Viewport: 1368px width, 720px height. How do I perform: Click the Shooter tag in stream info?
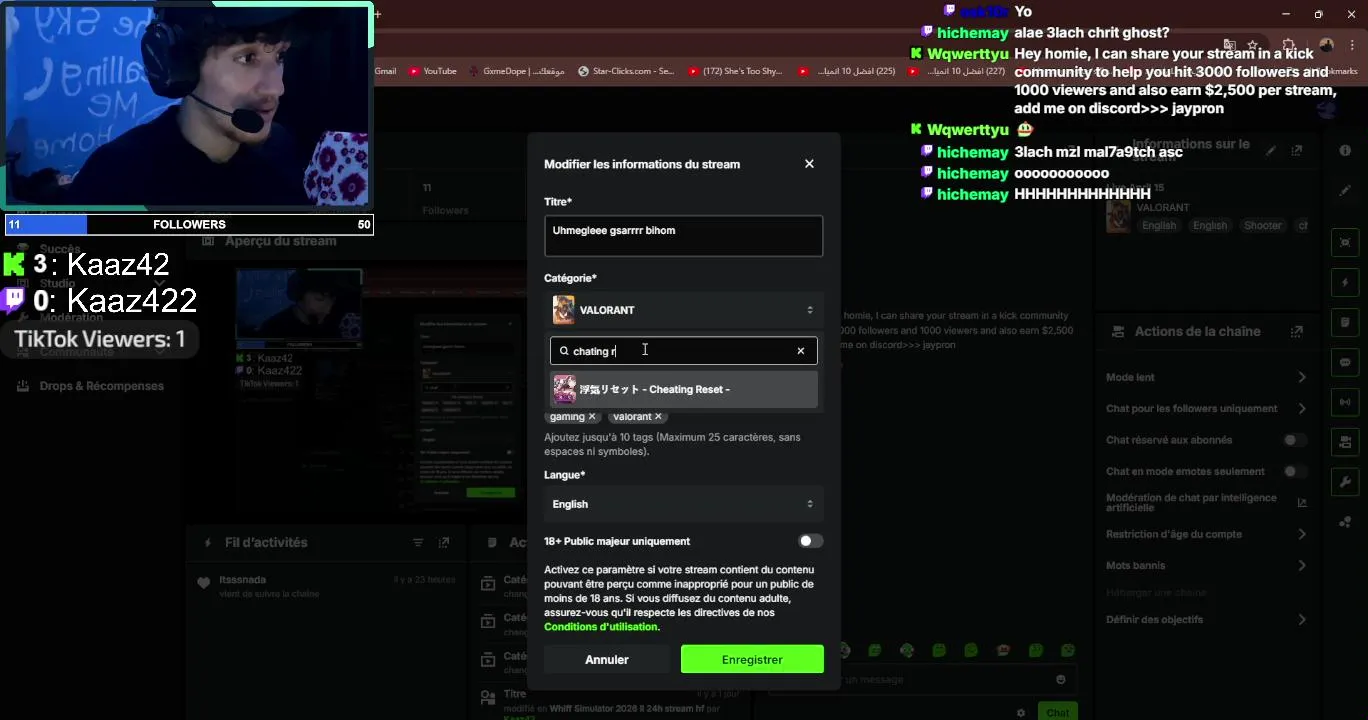(x=1263, y=226)
